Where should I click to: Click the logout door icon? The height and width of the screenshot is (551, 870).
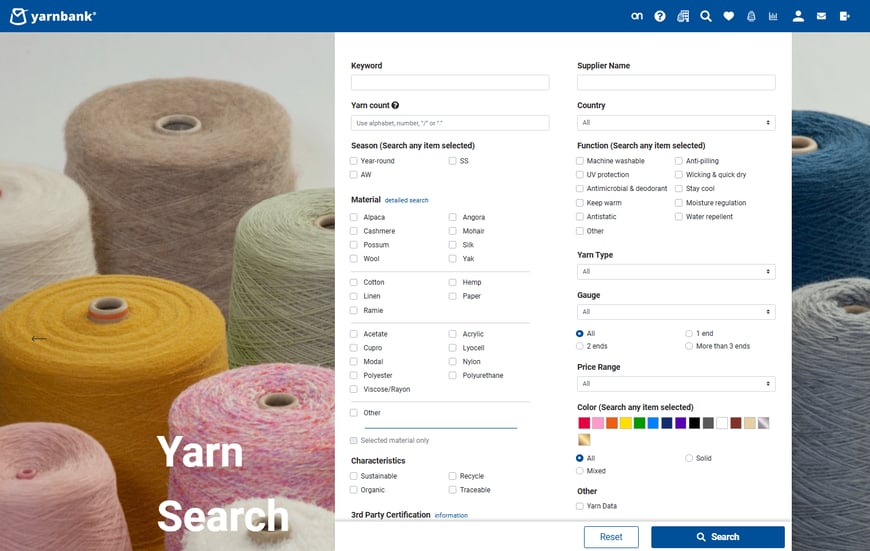point(844,16)
